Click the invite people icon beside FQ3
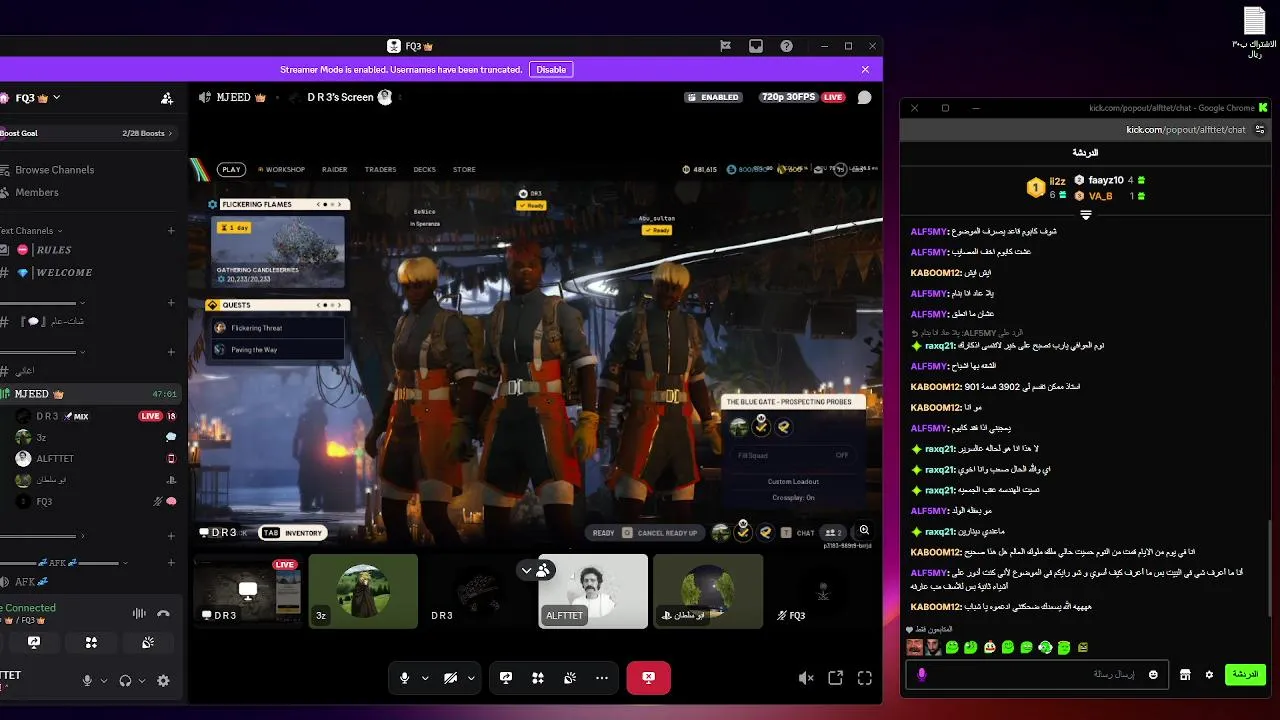 click(167, 98)
